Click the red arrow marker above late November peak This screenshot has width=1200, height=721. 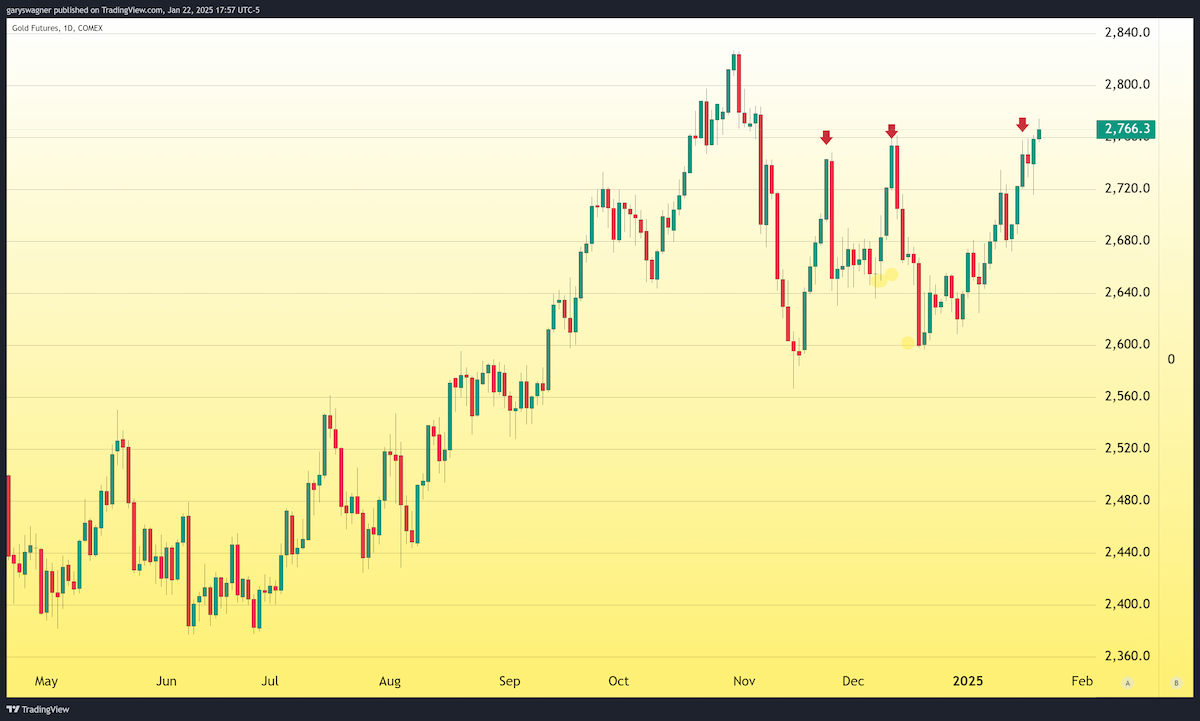coord(826,137)
